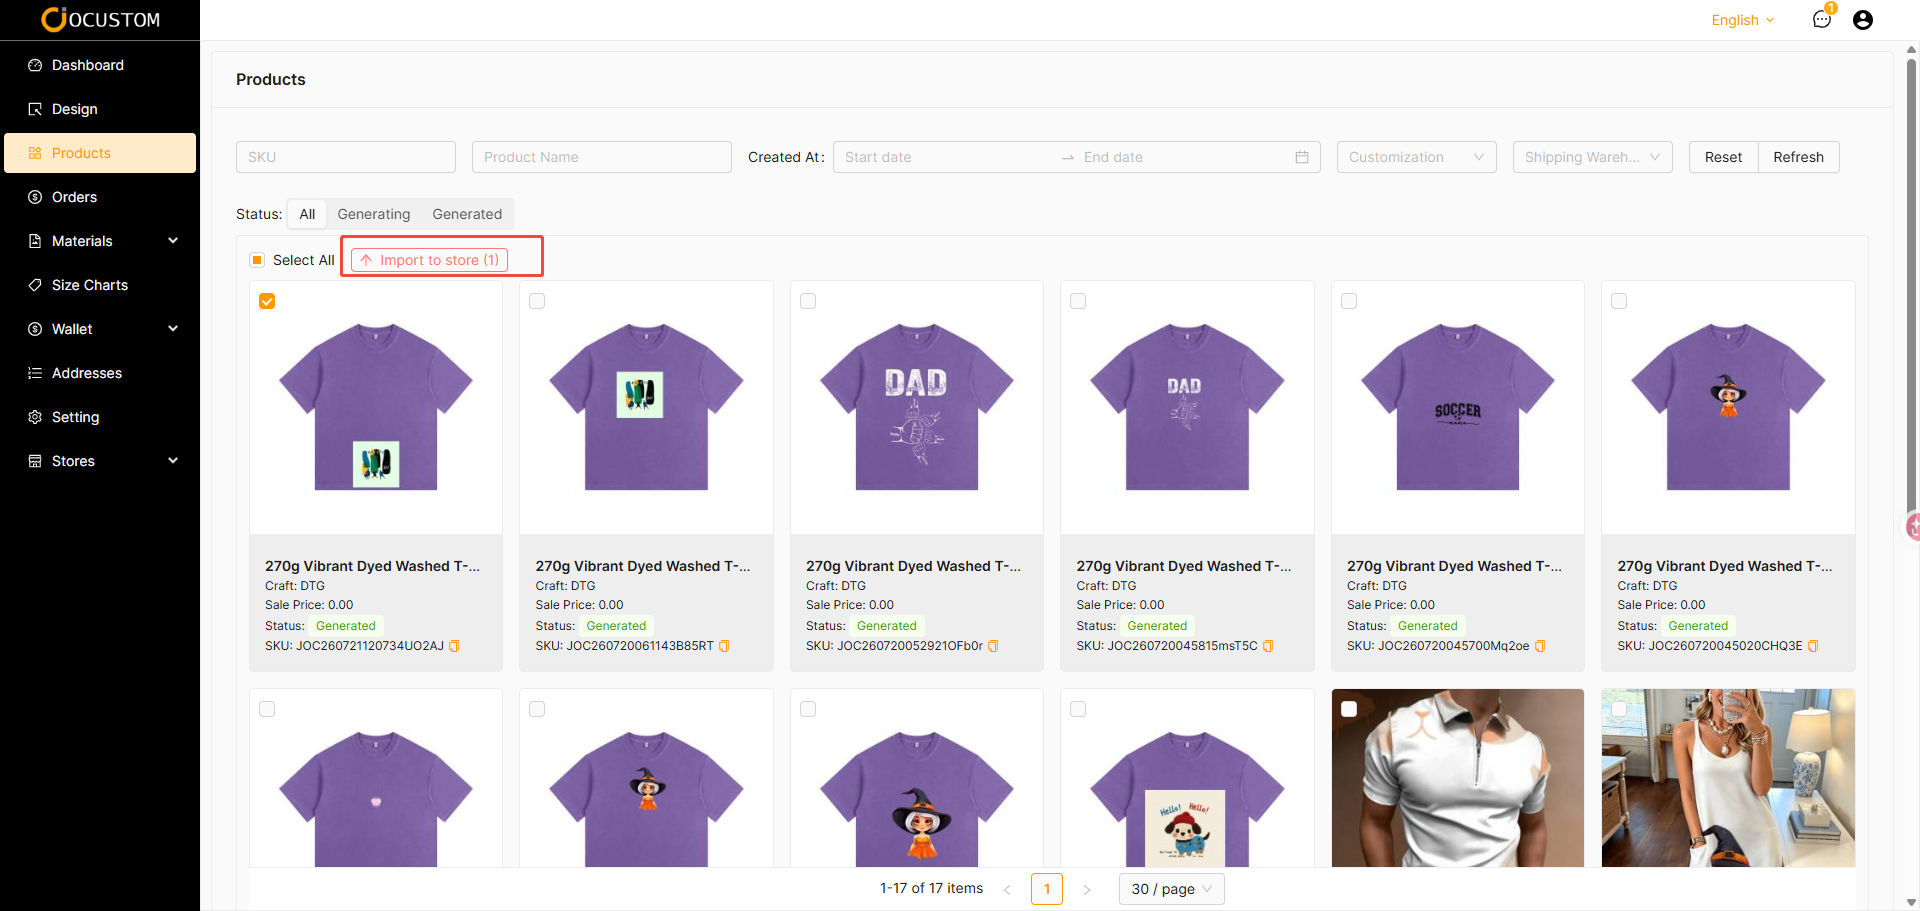Open Dashboard in sidebar

100,65
